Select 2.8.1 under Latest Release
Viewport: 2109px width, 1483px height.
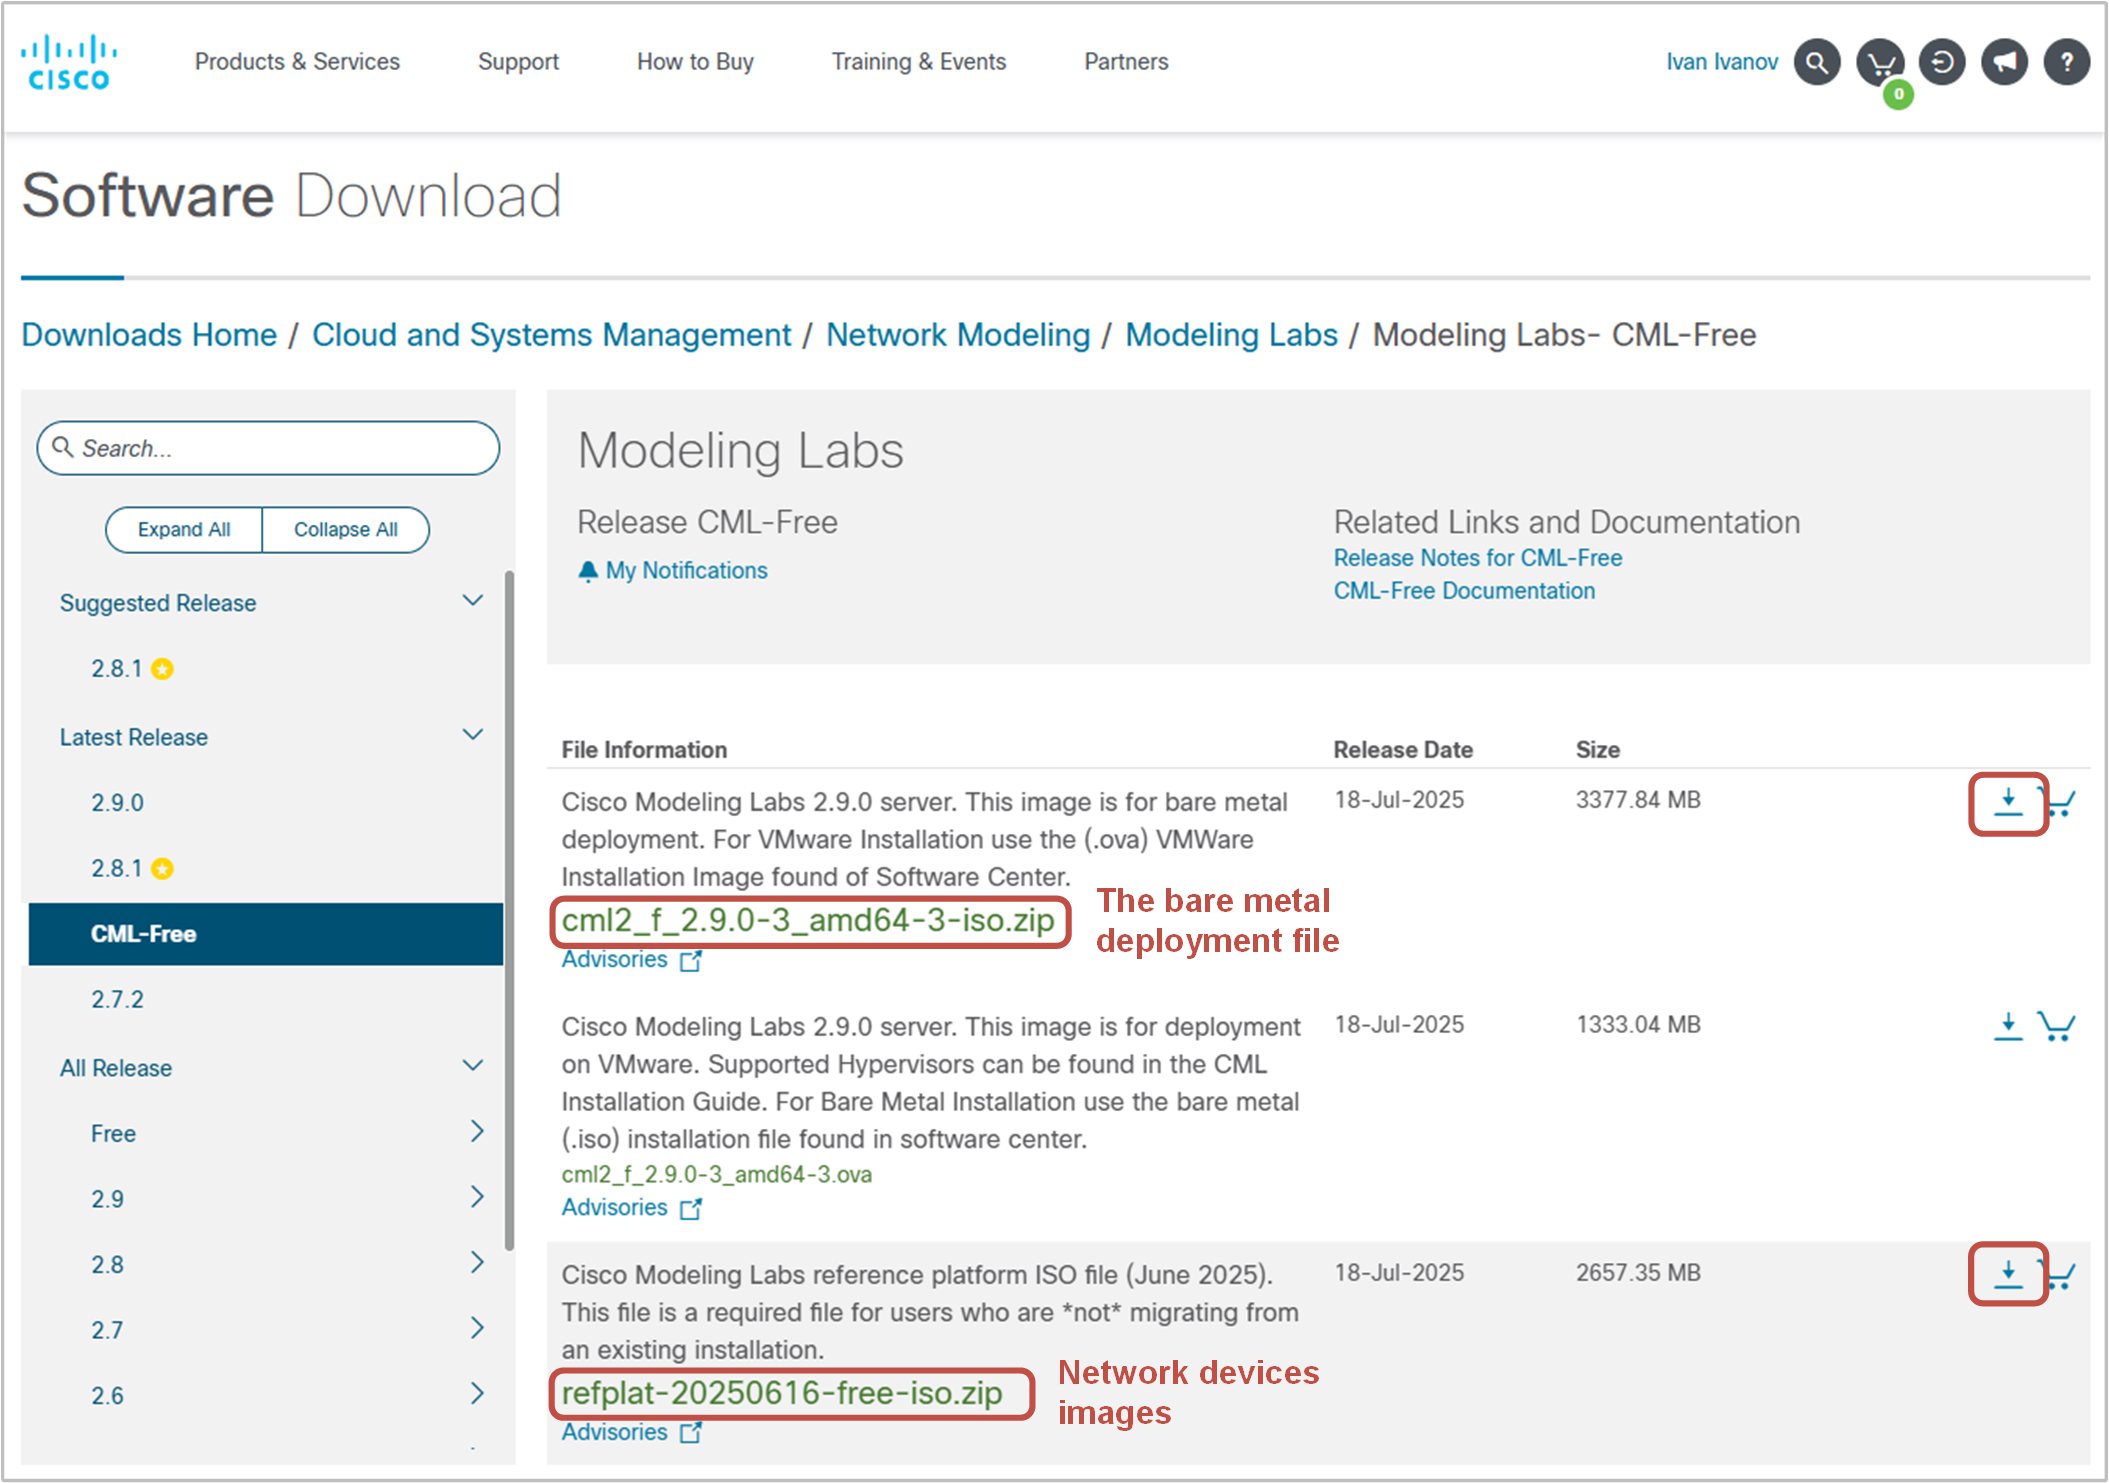click(117, 869)
